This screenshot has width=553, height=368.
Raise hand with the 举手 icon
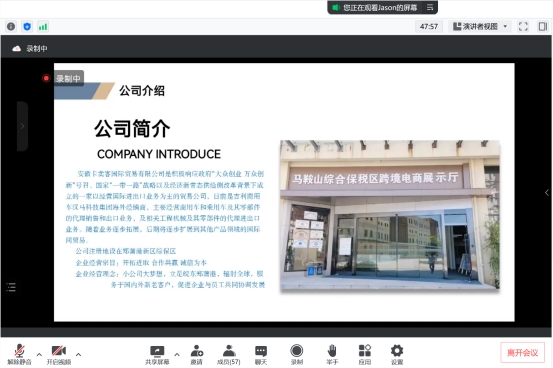pos(332,355)
